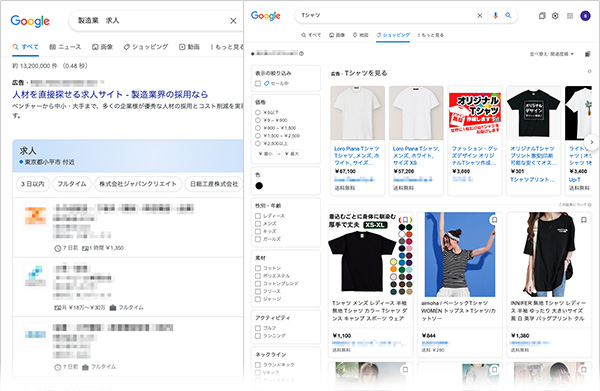600x391 pixels.
Task: Open the purple account avatar
Action: (x=585, y=16)
